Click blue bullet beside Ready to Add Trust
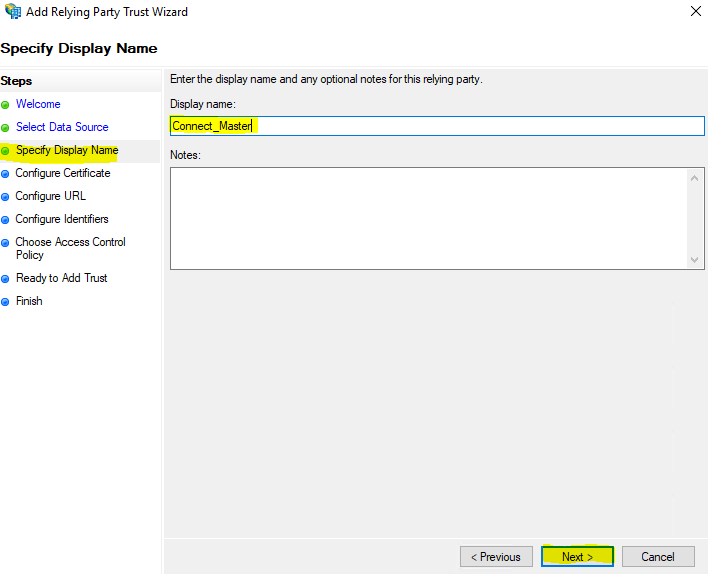The width and height of the screenshot is (708, 574). point(5,279)
